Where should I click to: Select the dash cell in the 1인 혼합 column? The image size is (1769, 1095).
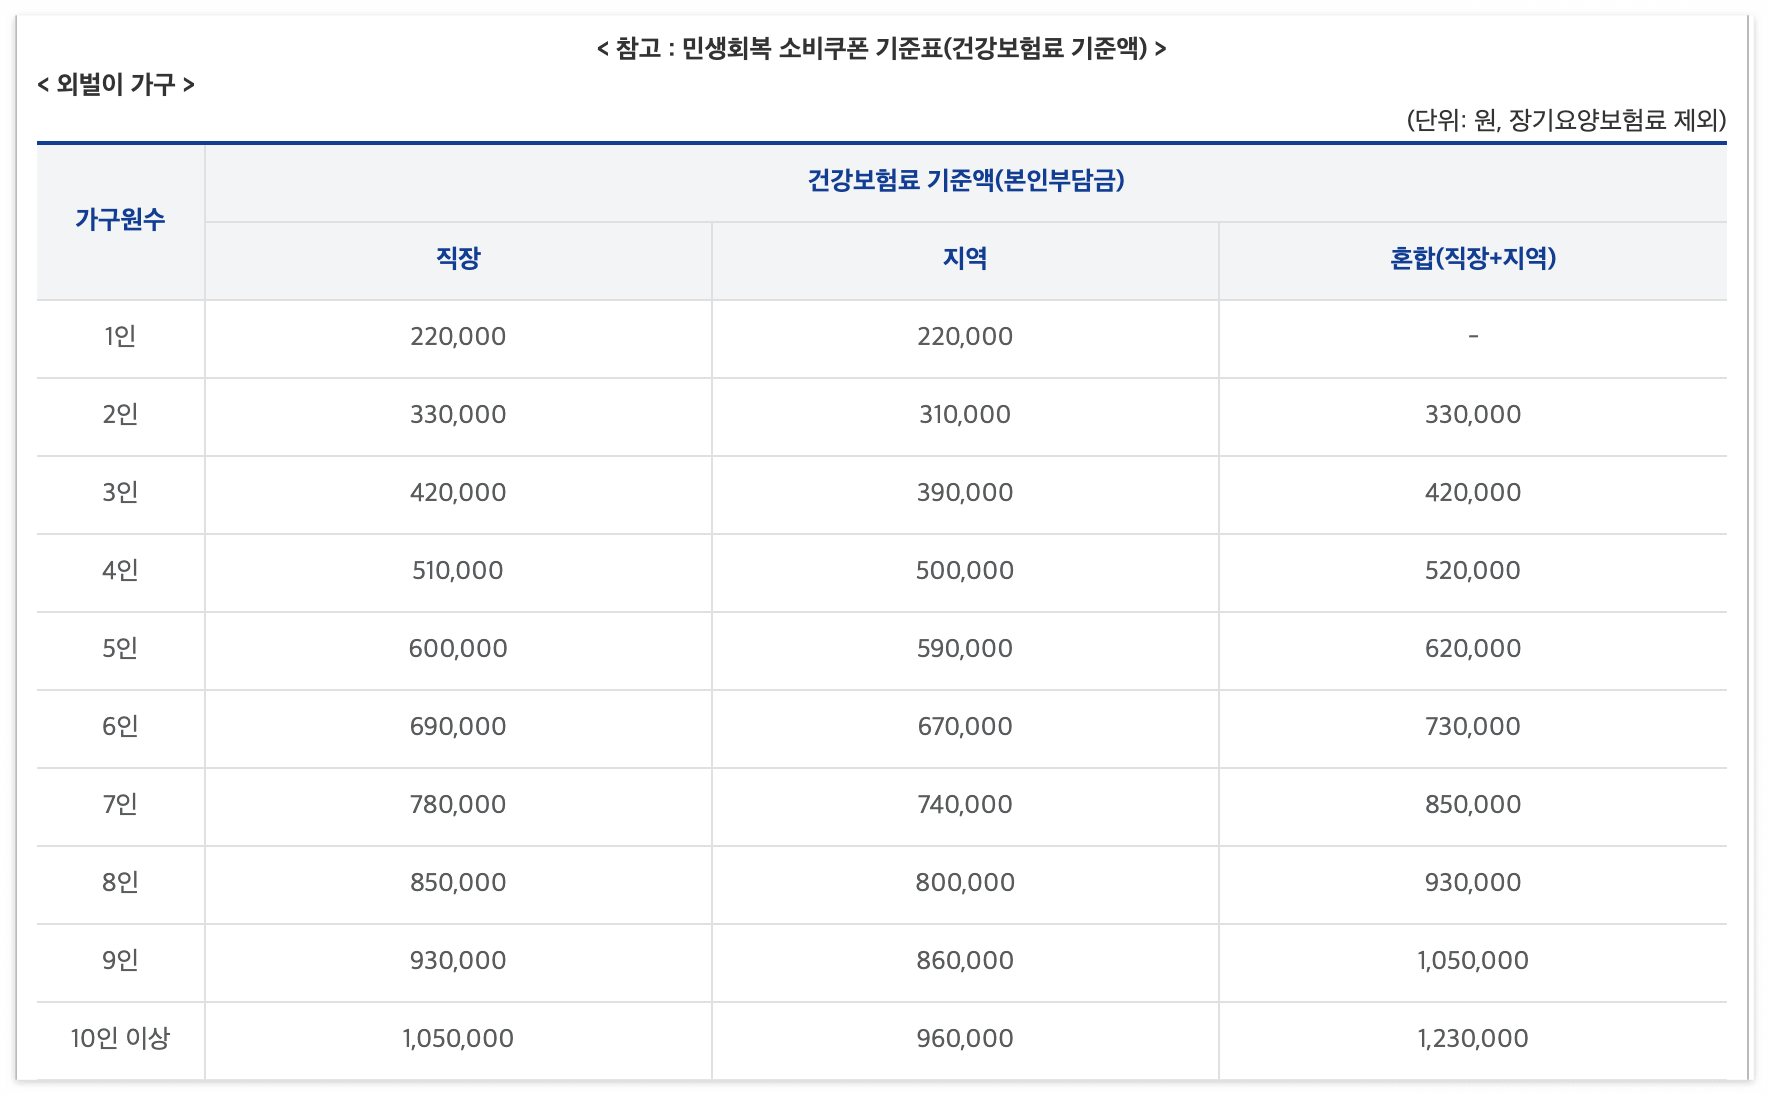pos(1470,337)
